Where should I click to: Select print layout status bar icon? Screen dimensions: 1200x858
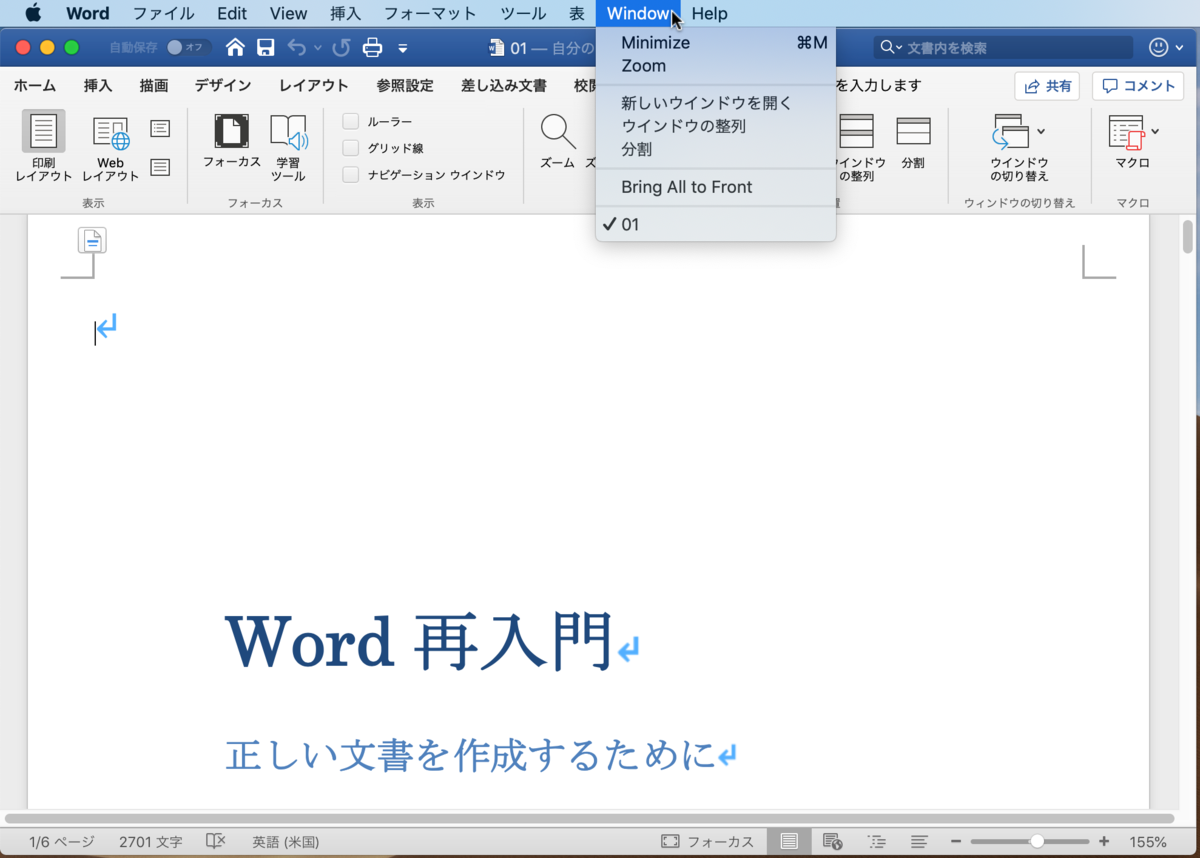pyautogui.click(x=789, y=842)
